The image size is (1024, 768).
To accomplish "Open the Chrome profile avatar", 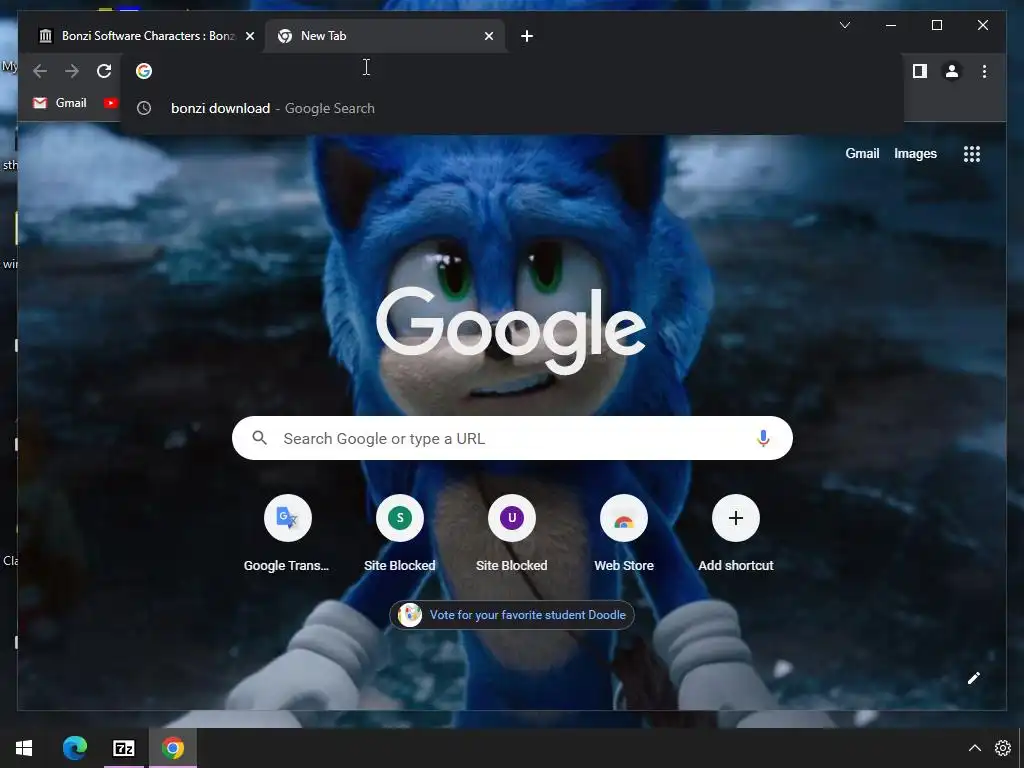I will tap(952, 71).
